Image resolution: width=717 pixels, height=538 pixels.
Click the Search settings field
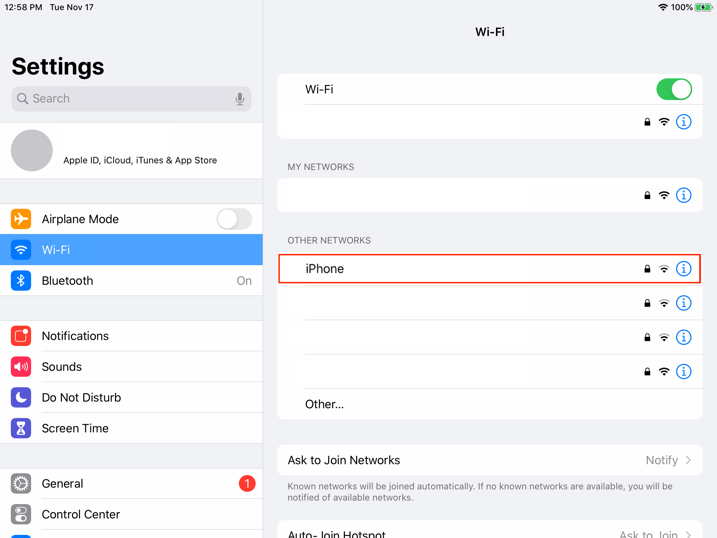131,99
